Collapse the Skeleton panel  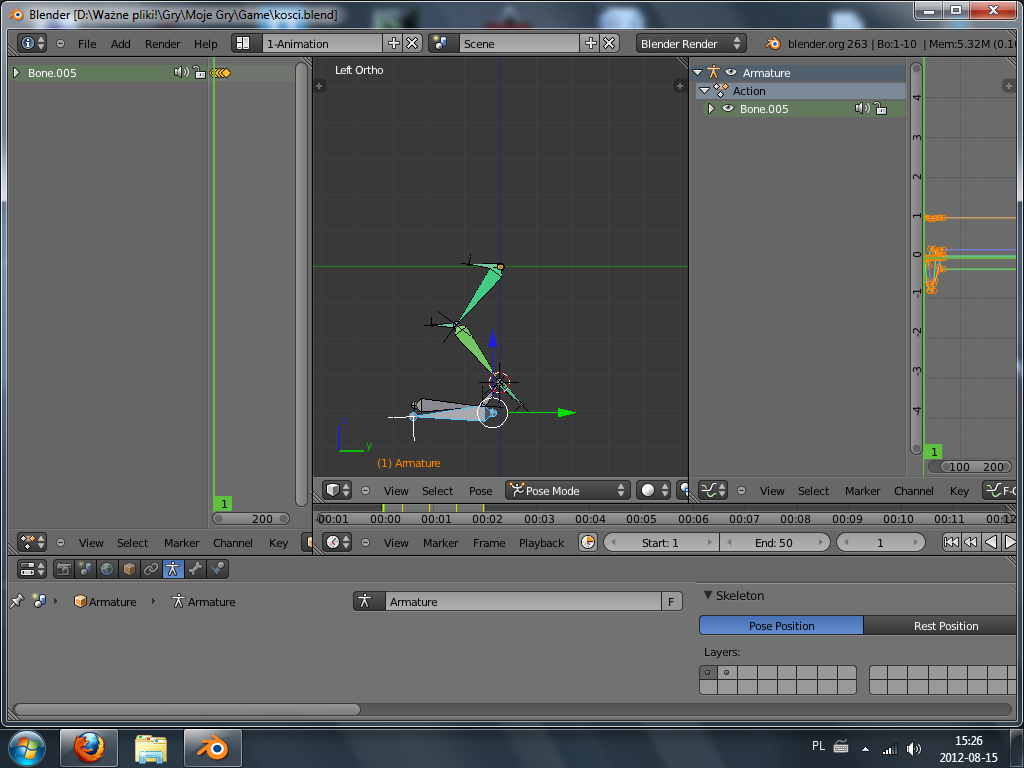click(x=708, y=595)
